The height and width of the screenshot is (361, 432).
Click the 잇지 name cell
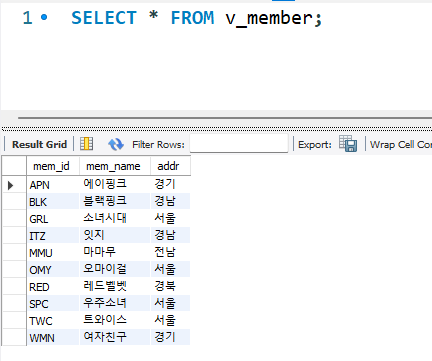[115, 235]
